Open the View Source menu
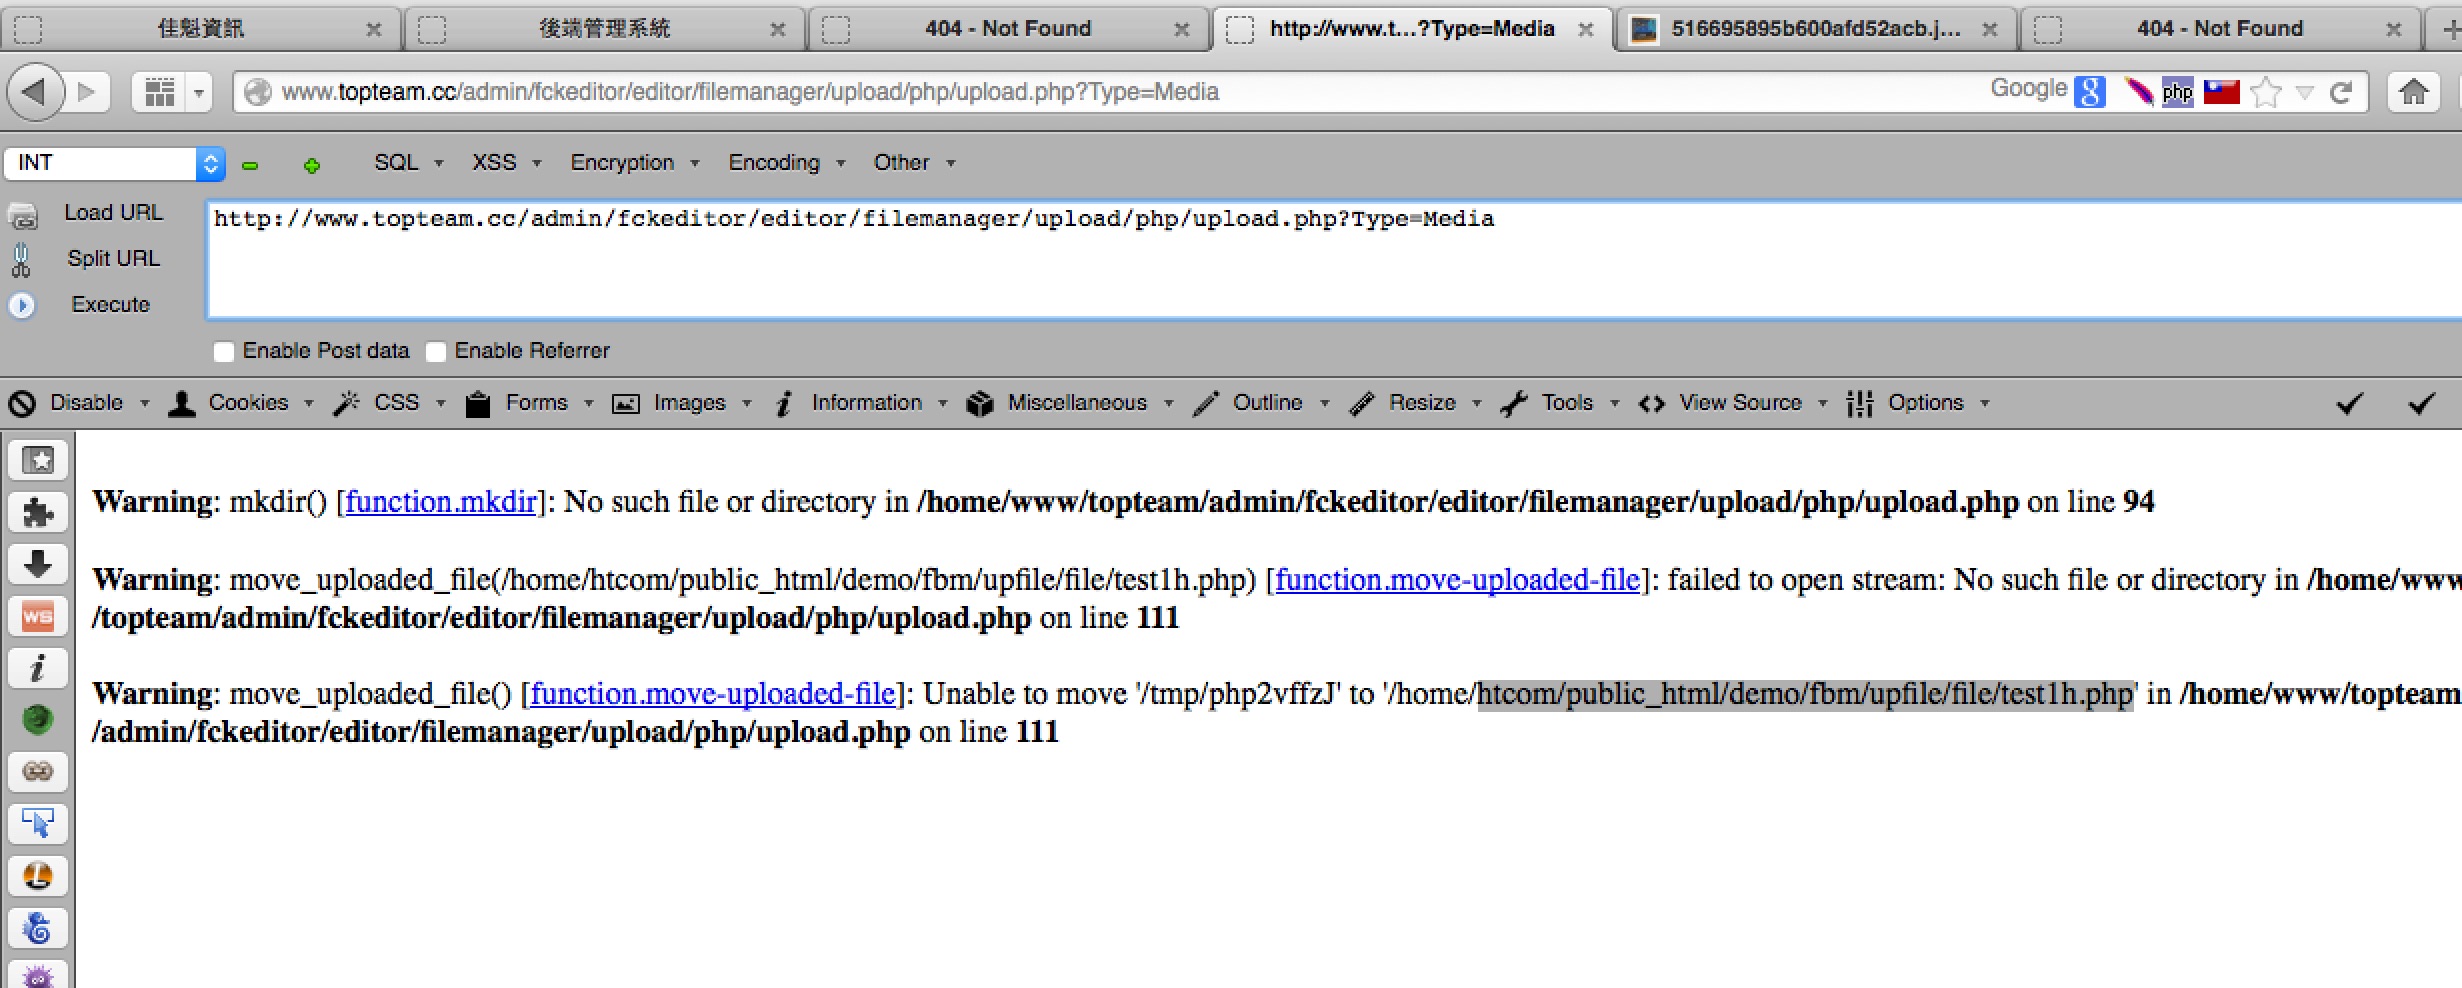 1733,403
